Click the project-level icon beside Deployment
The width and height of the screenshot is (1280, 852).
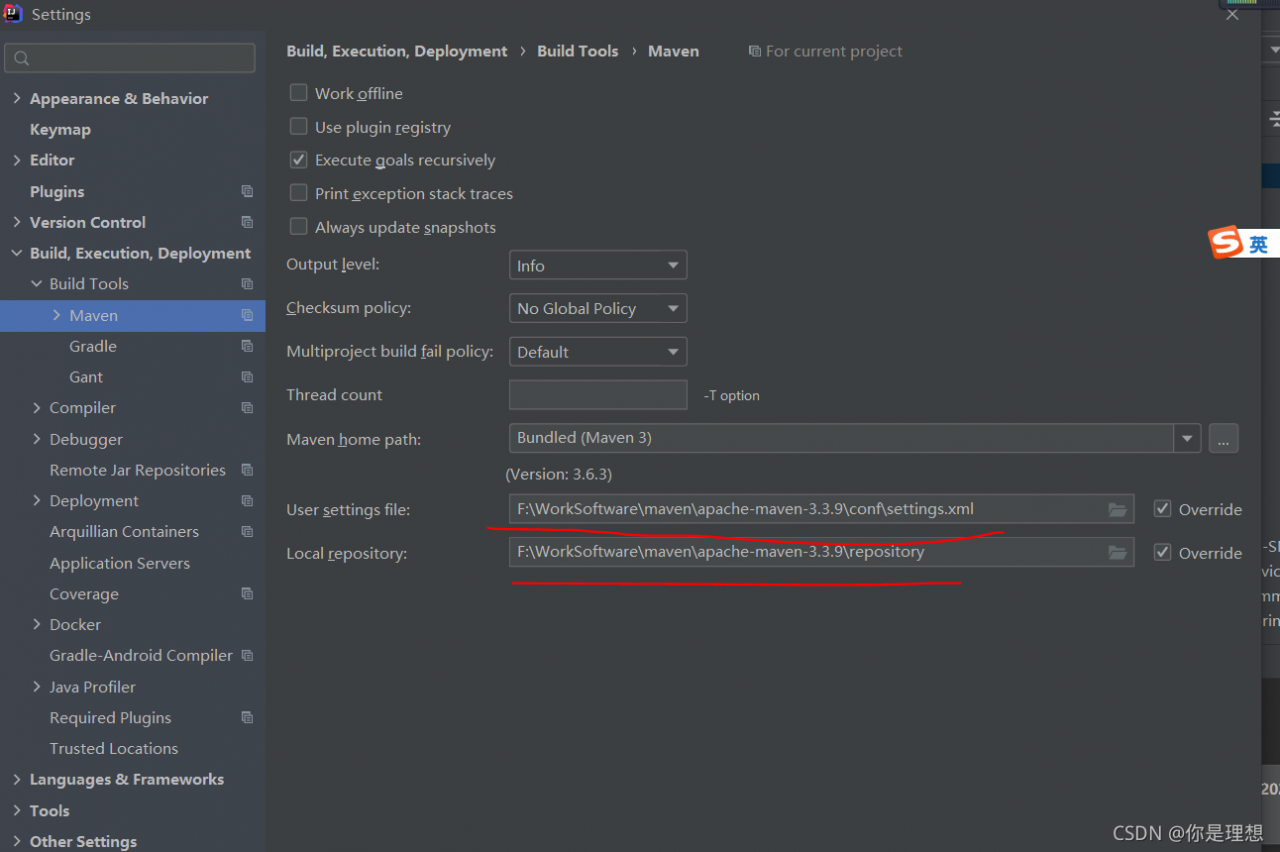click(x=247, y=501)
